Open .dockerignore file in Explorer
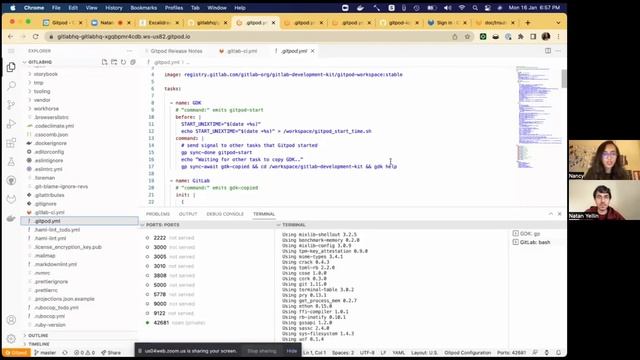640x360 pixels. click(50, 143)
